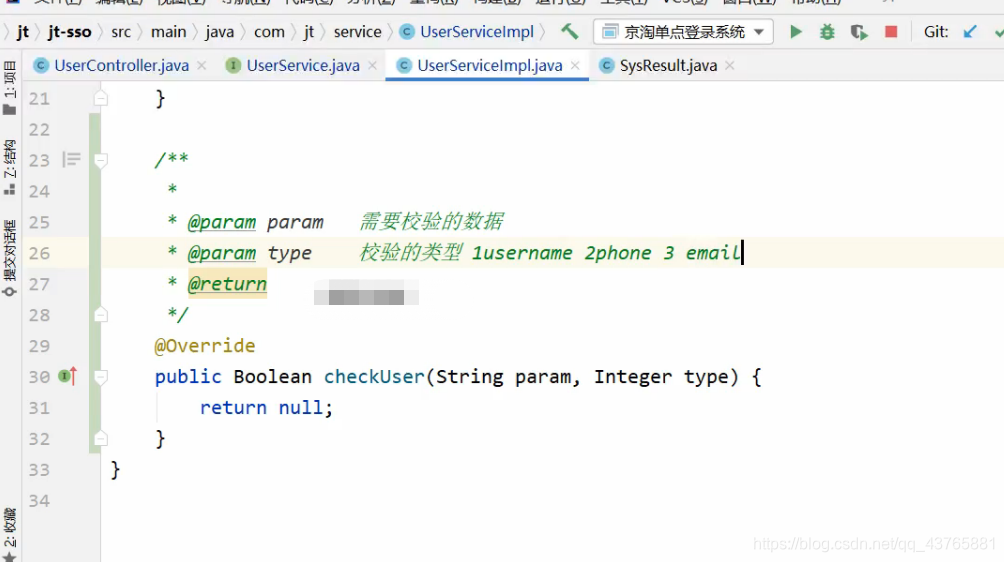Viewport: 1004px width, 562px height.
Task: Click jt-sso breadcrumb item
Action: point(69,31)
